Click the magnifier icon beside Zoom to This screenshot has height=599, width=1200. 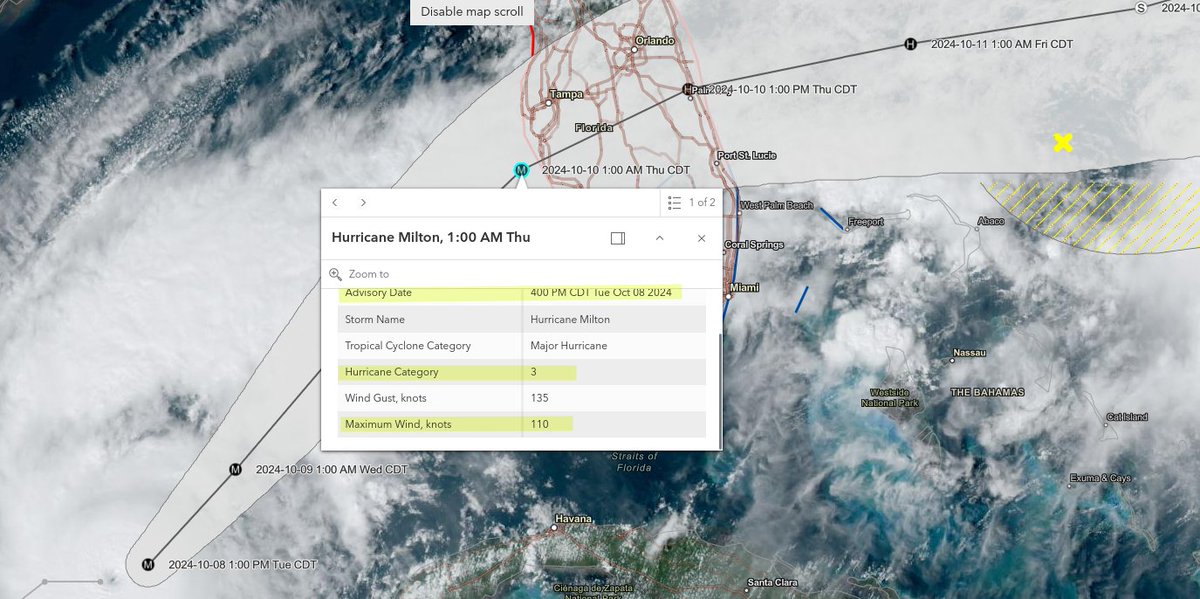[x=335, y=273]
